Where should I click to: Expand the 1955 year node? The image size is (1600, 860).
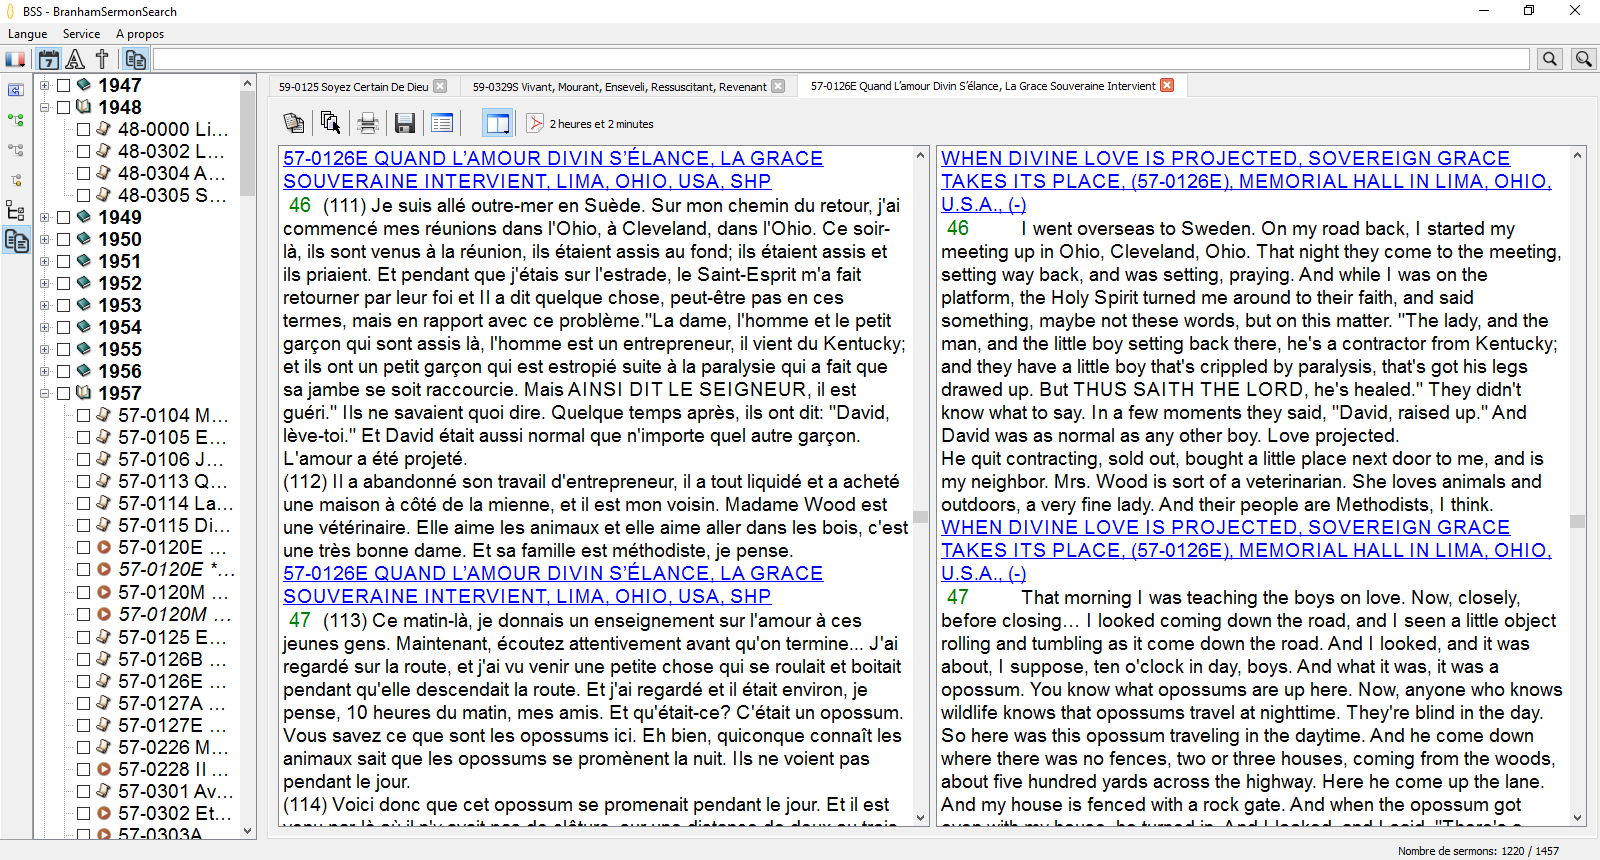pos(44,349)
